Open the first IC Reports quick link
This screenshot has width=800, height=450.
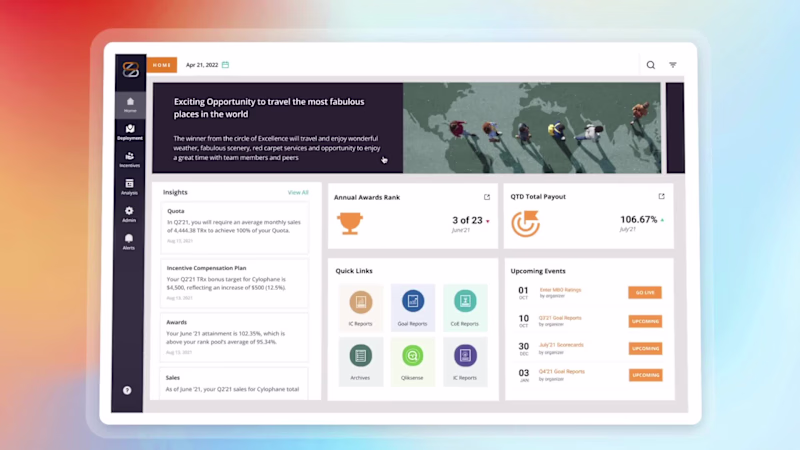coord(361,308)
